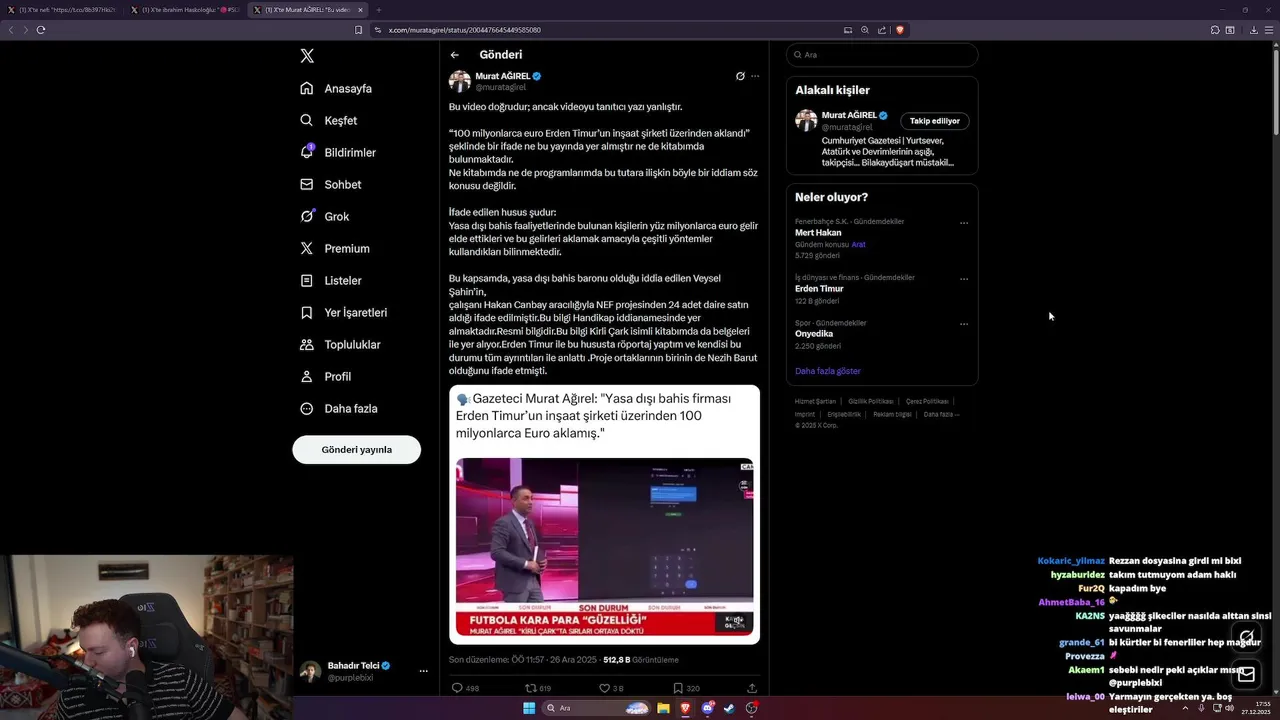Image resolution: width=1280 pixels, height=720 pixels.
Task: Open Bahadır Telci account switcher menu
Action: click(364, 671)
